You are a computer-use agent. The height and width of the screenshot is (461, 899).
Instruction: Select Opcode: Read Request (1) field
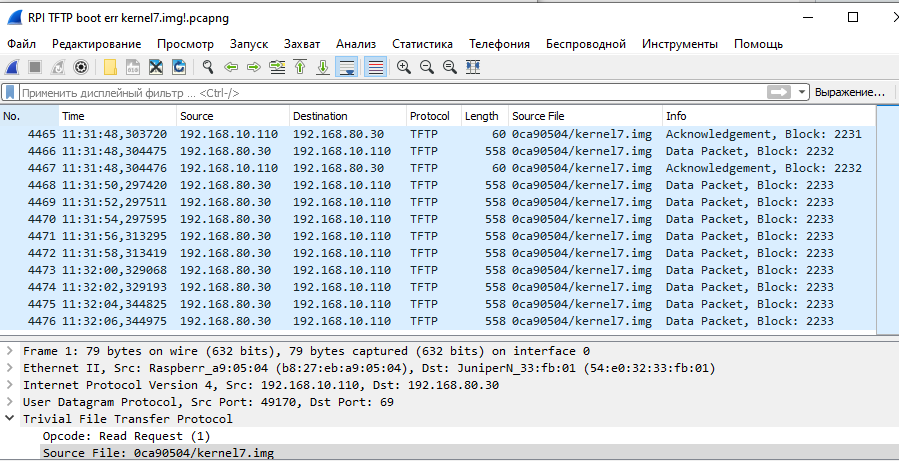(x=127, y=436)
